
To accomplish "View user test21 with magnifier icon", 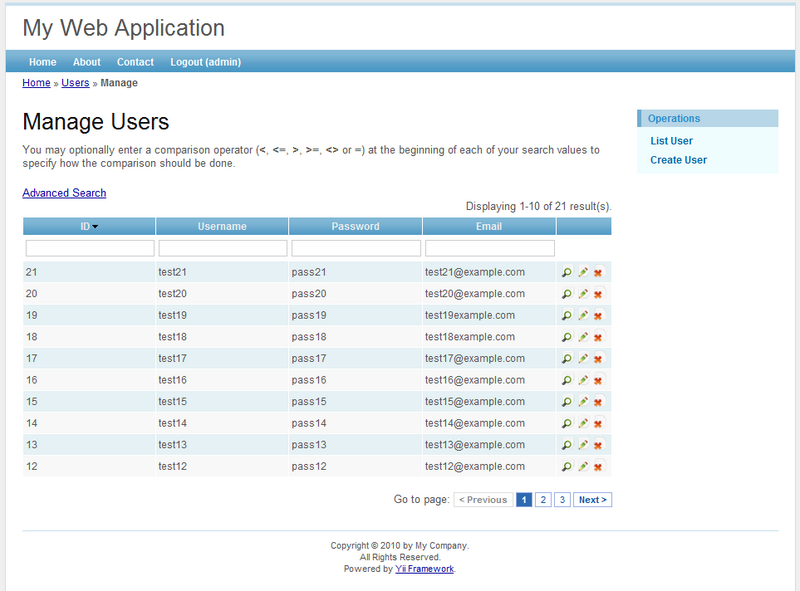I will pyautogui.click(x=567, y=273).
